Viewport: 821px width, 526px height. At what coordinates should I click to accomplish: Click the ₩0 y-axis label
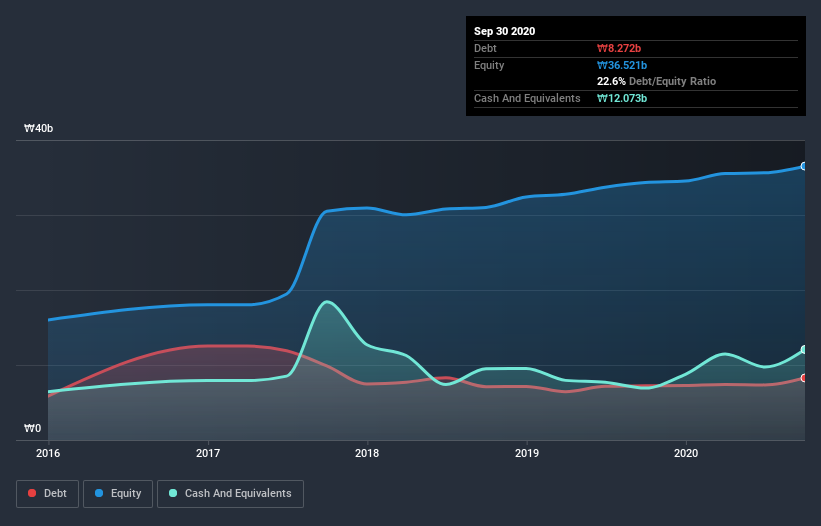32,428
